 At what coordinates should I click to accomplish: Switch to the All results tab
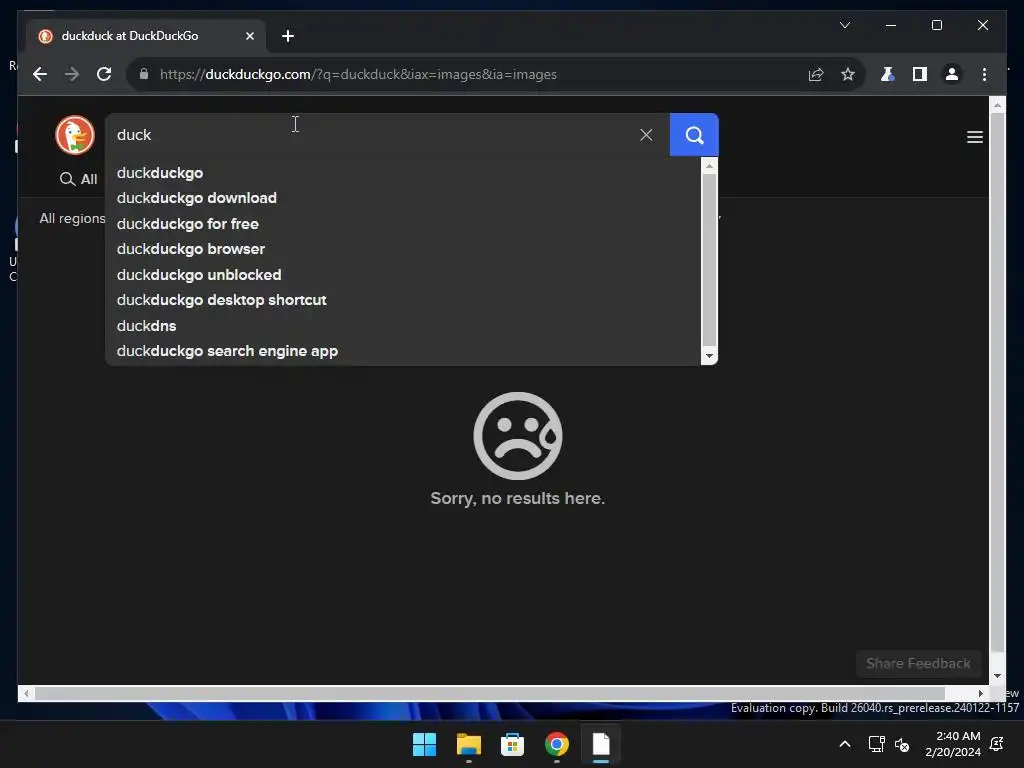[x=78, y=179]
